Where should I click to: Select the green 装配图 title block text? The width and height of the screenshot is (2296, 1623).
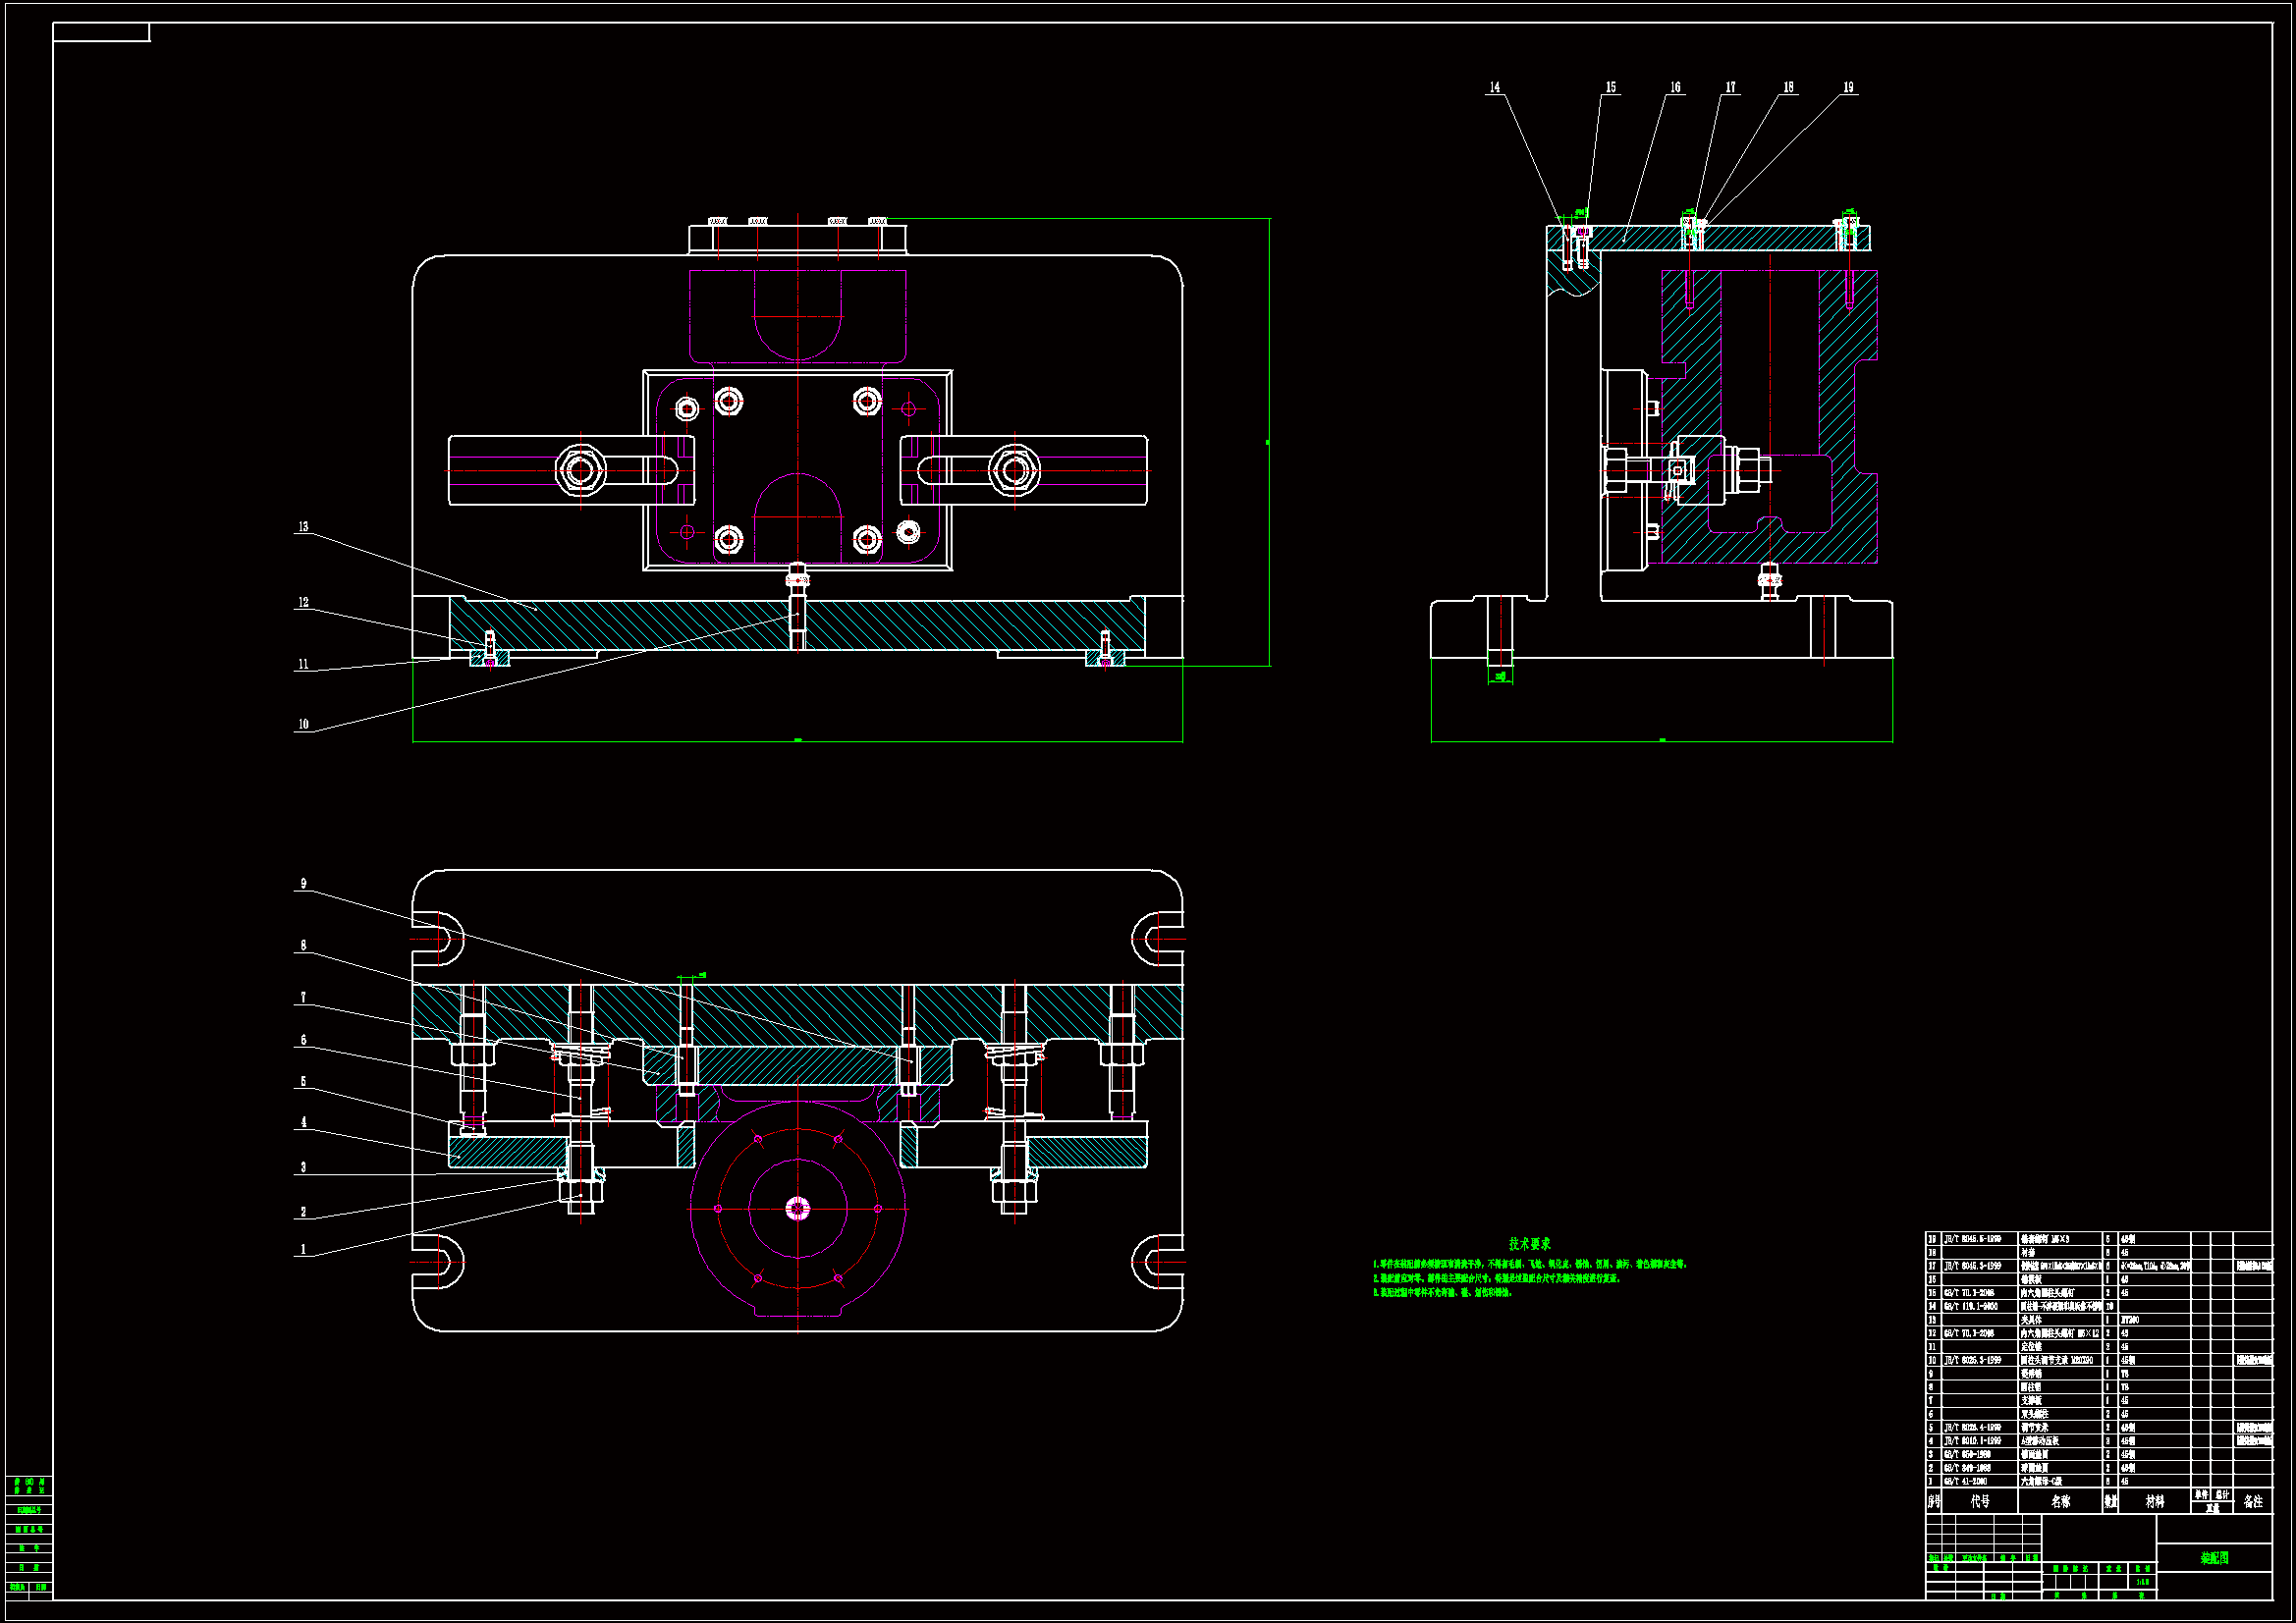click(x=2214, y=1558)
